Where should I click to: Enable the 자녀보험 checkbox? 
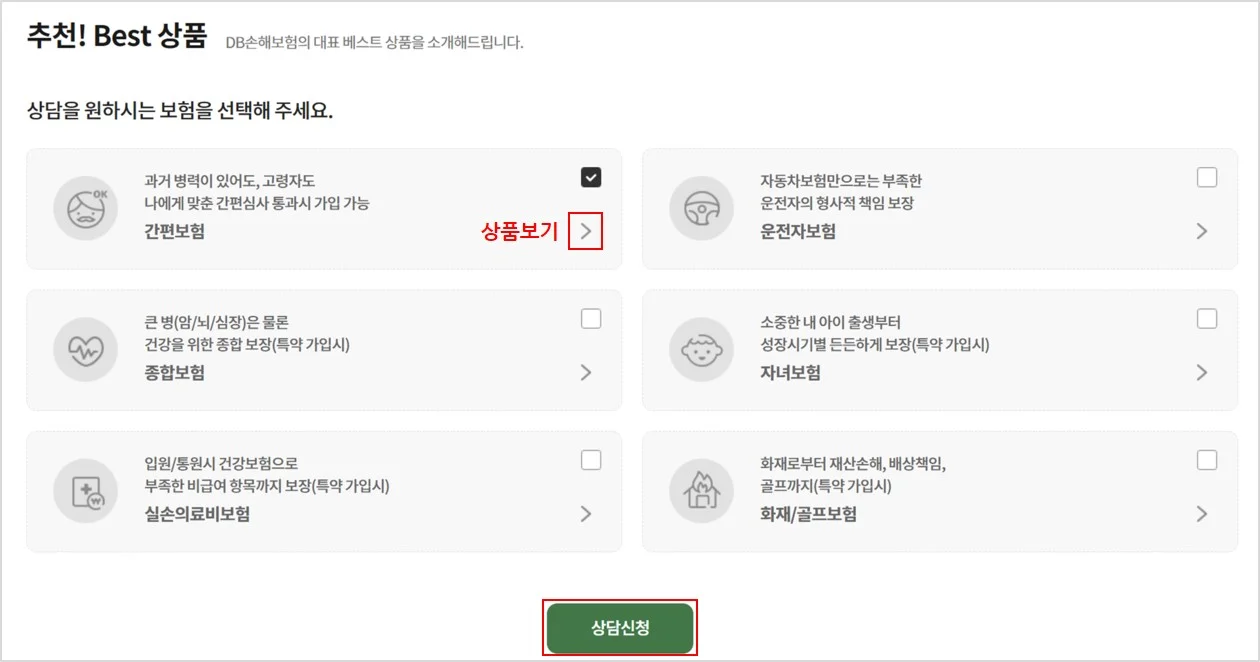point(1206,317)
